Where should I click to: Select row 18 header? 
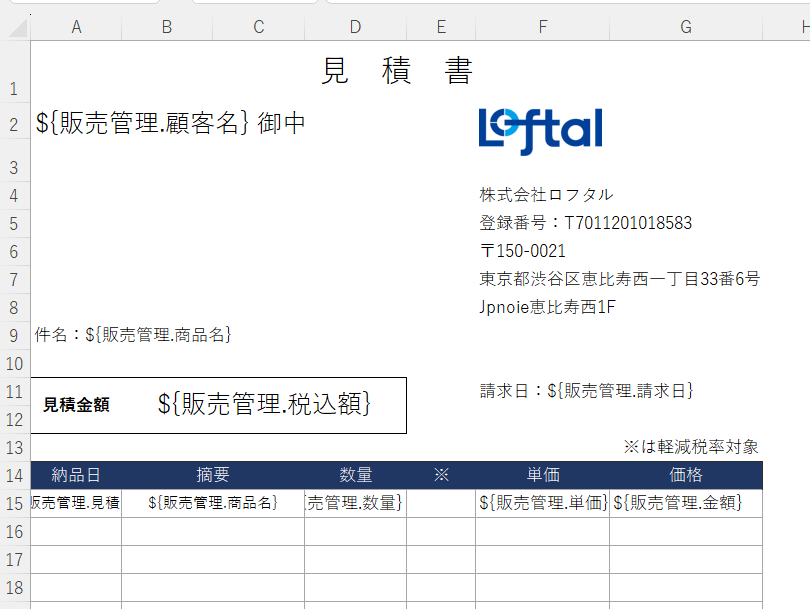[14, 587]
